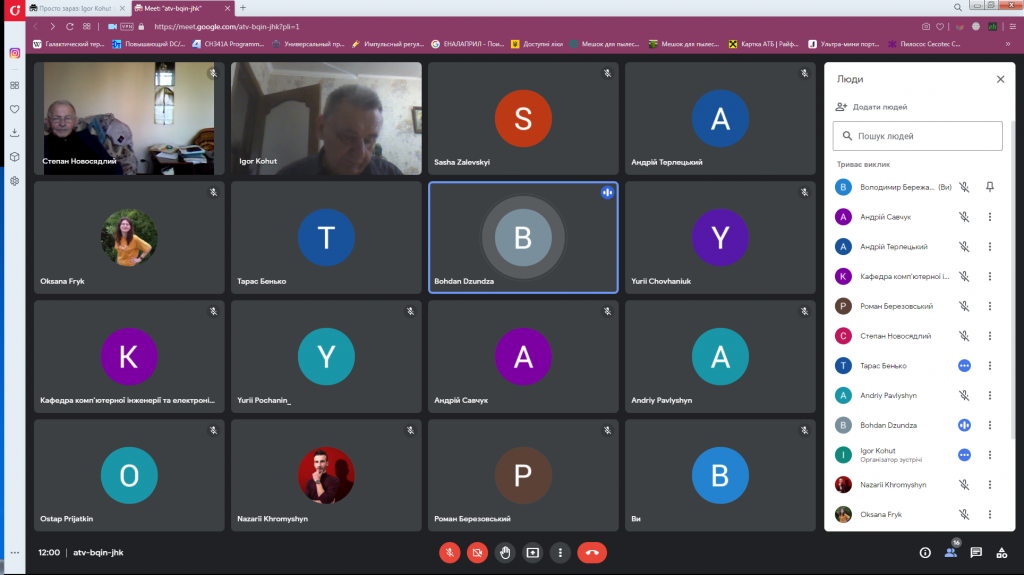The image size is (1024, 575).
Task: Open more options in the call controls
Action: click(561, 552)
